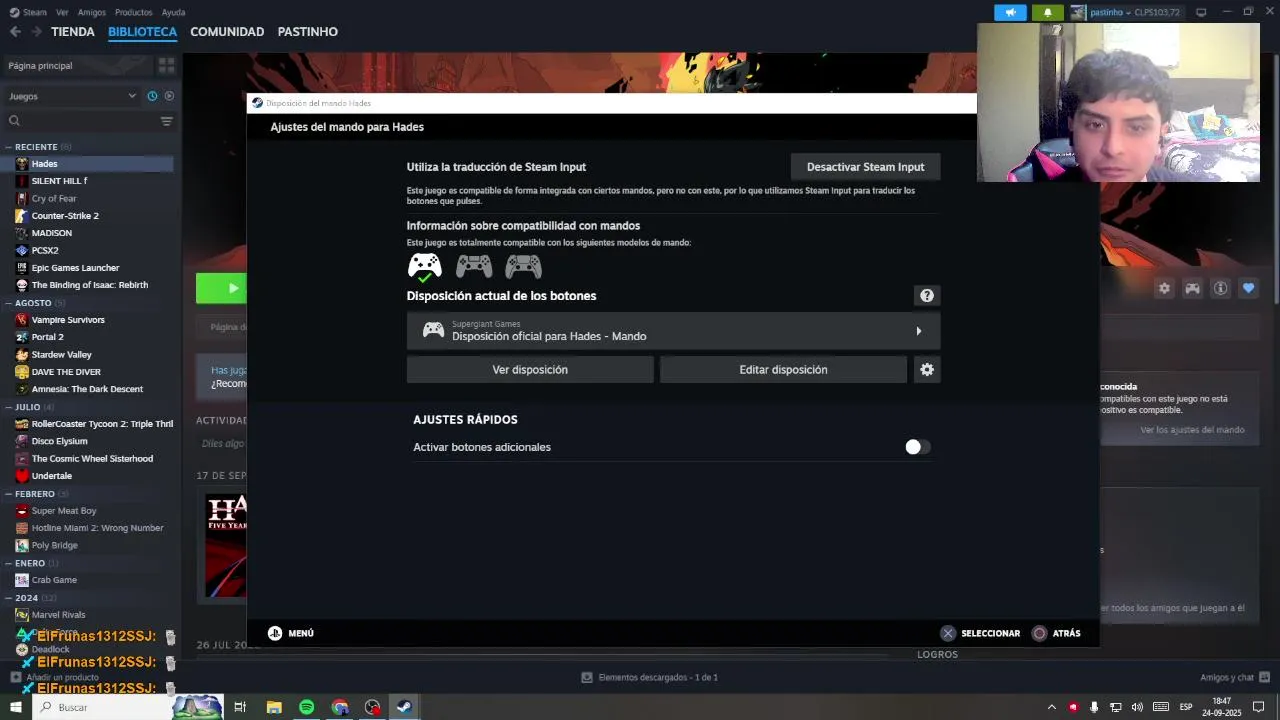Collapse the ENERO section
Viewport: 1280px width, 720px height.
[x=8, y=563]
